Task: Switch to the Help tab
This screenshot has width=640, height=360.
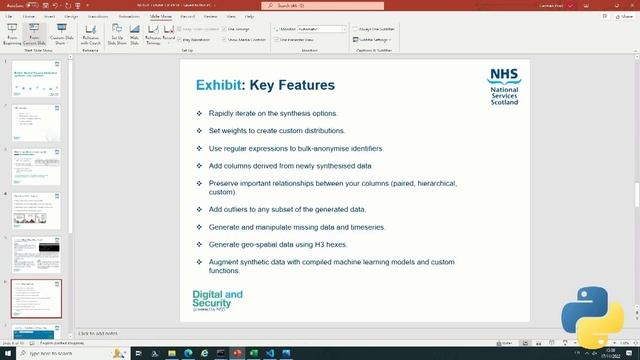Action: click(249, 16)
